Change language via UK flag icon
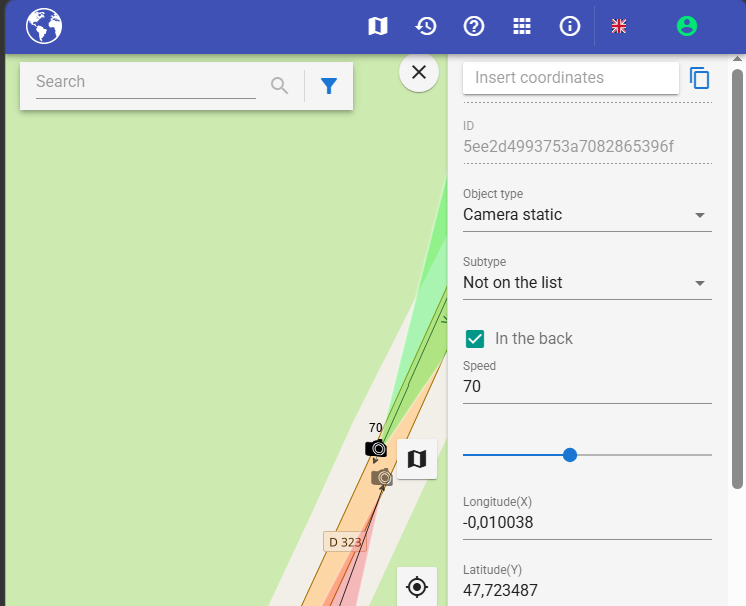Image resolution: width=746 pixels, height=606 pixels. [x=619, y=26]
